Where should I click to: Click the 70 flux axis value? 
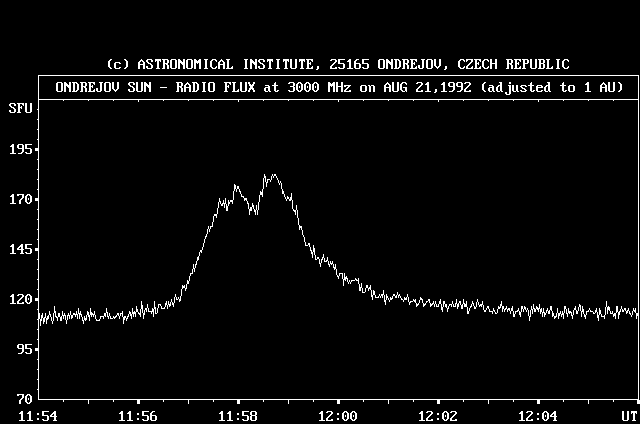(x=24, y=398)
